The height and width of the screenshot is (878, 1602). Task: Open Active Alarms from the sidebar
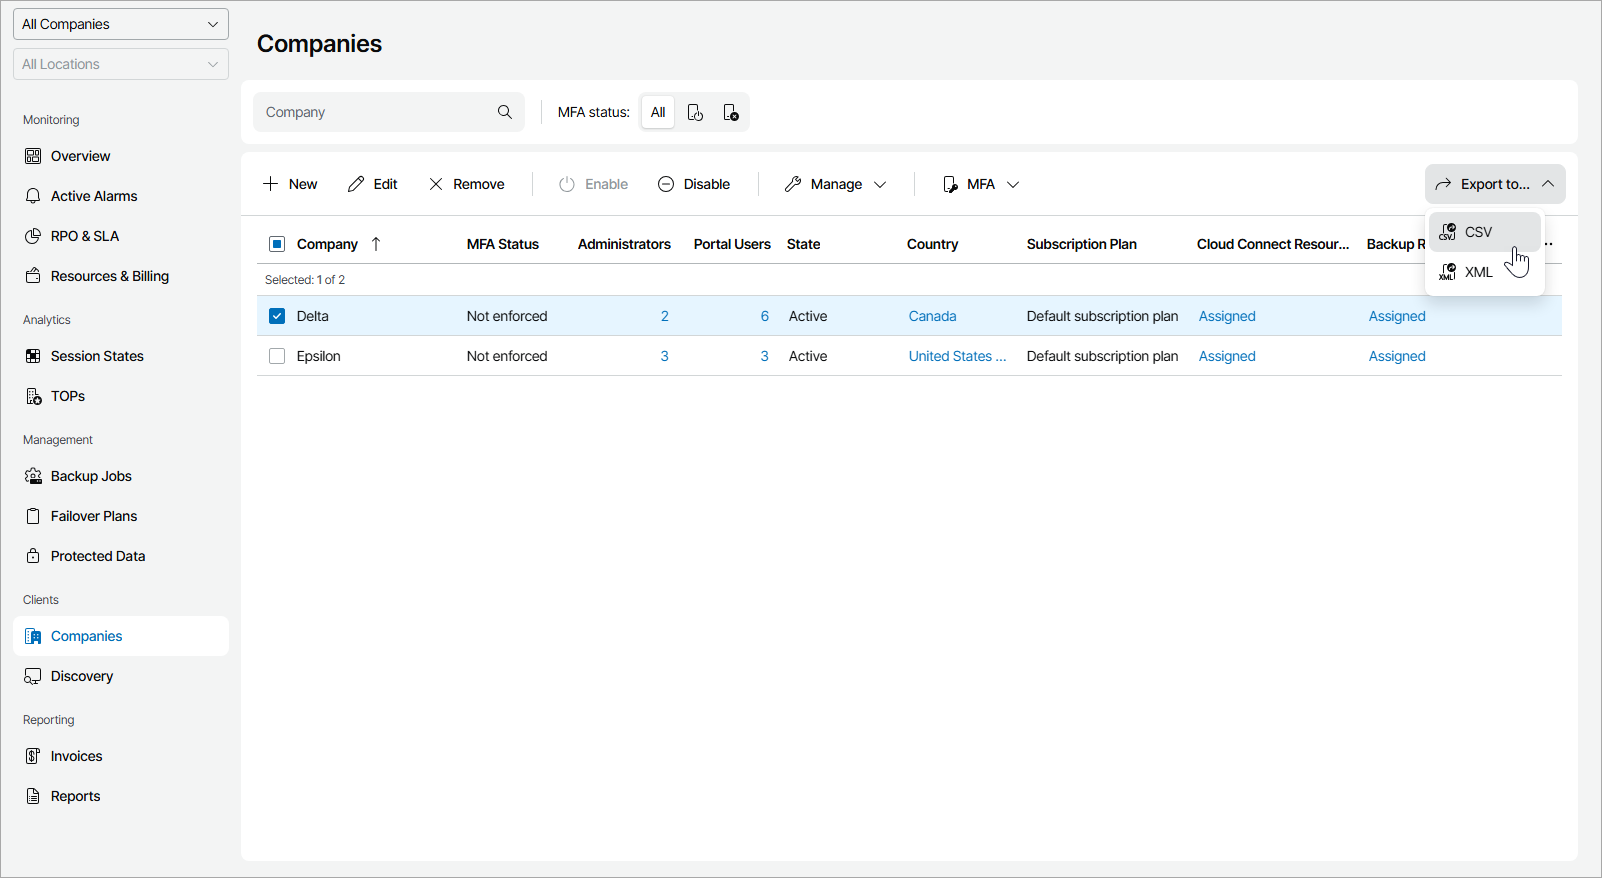coord(94,196)
